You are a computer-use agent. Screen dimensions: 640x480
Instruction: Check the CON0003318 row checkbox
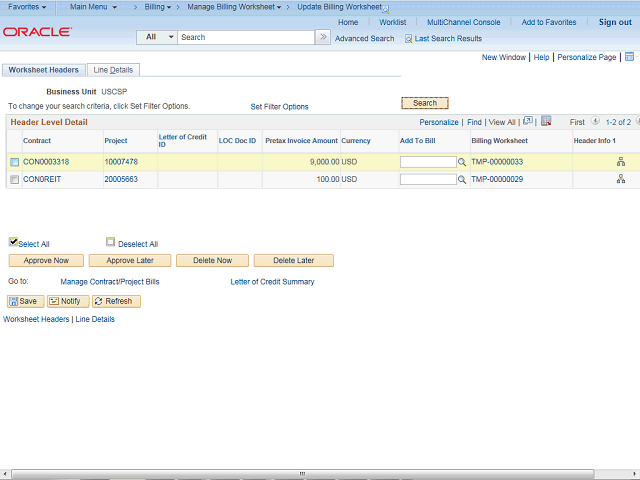(x=14, y=162)
